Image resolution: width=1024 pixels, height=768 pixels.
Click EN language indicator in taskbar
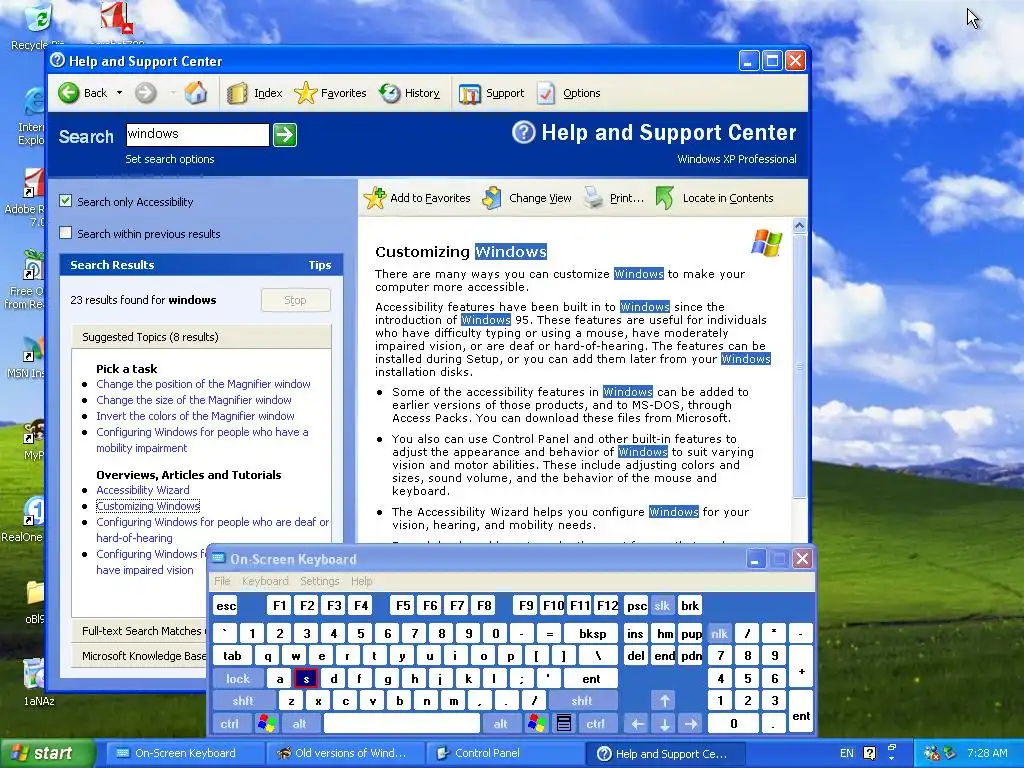click(846, 753)
